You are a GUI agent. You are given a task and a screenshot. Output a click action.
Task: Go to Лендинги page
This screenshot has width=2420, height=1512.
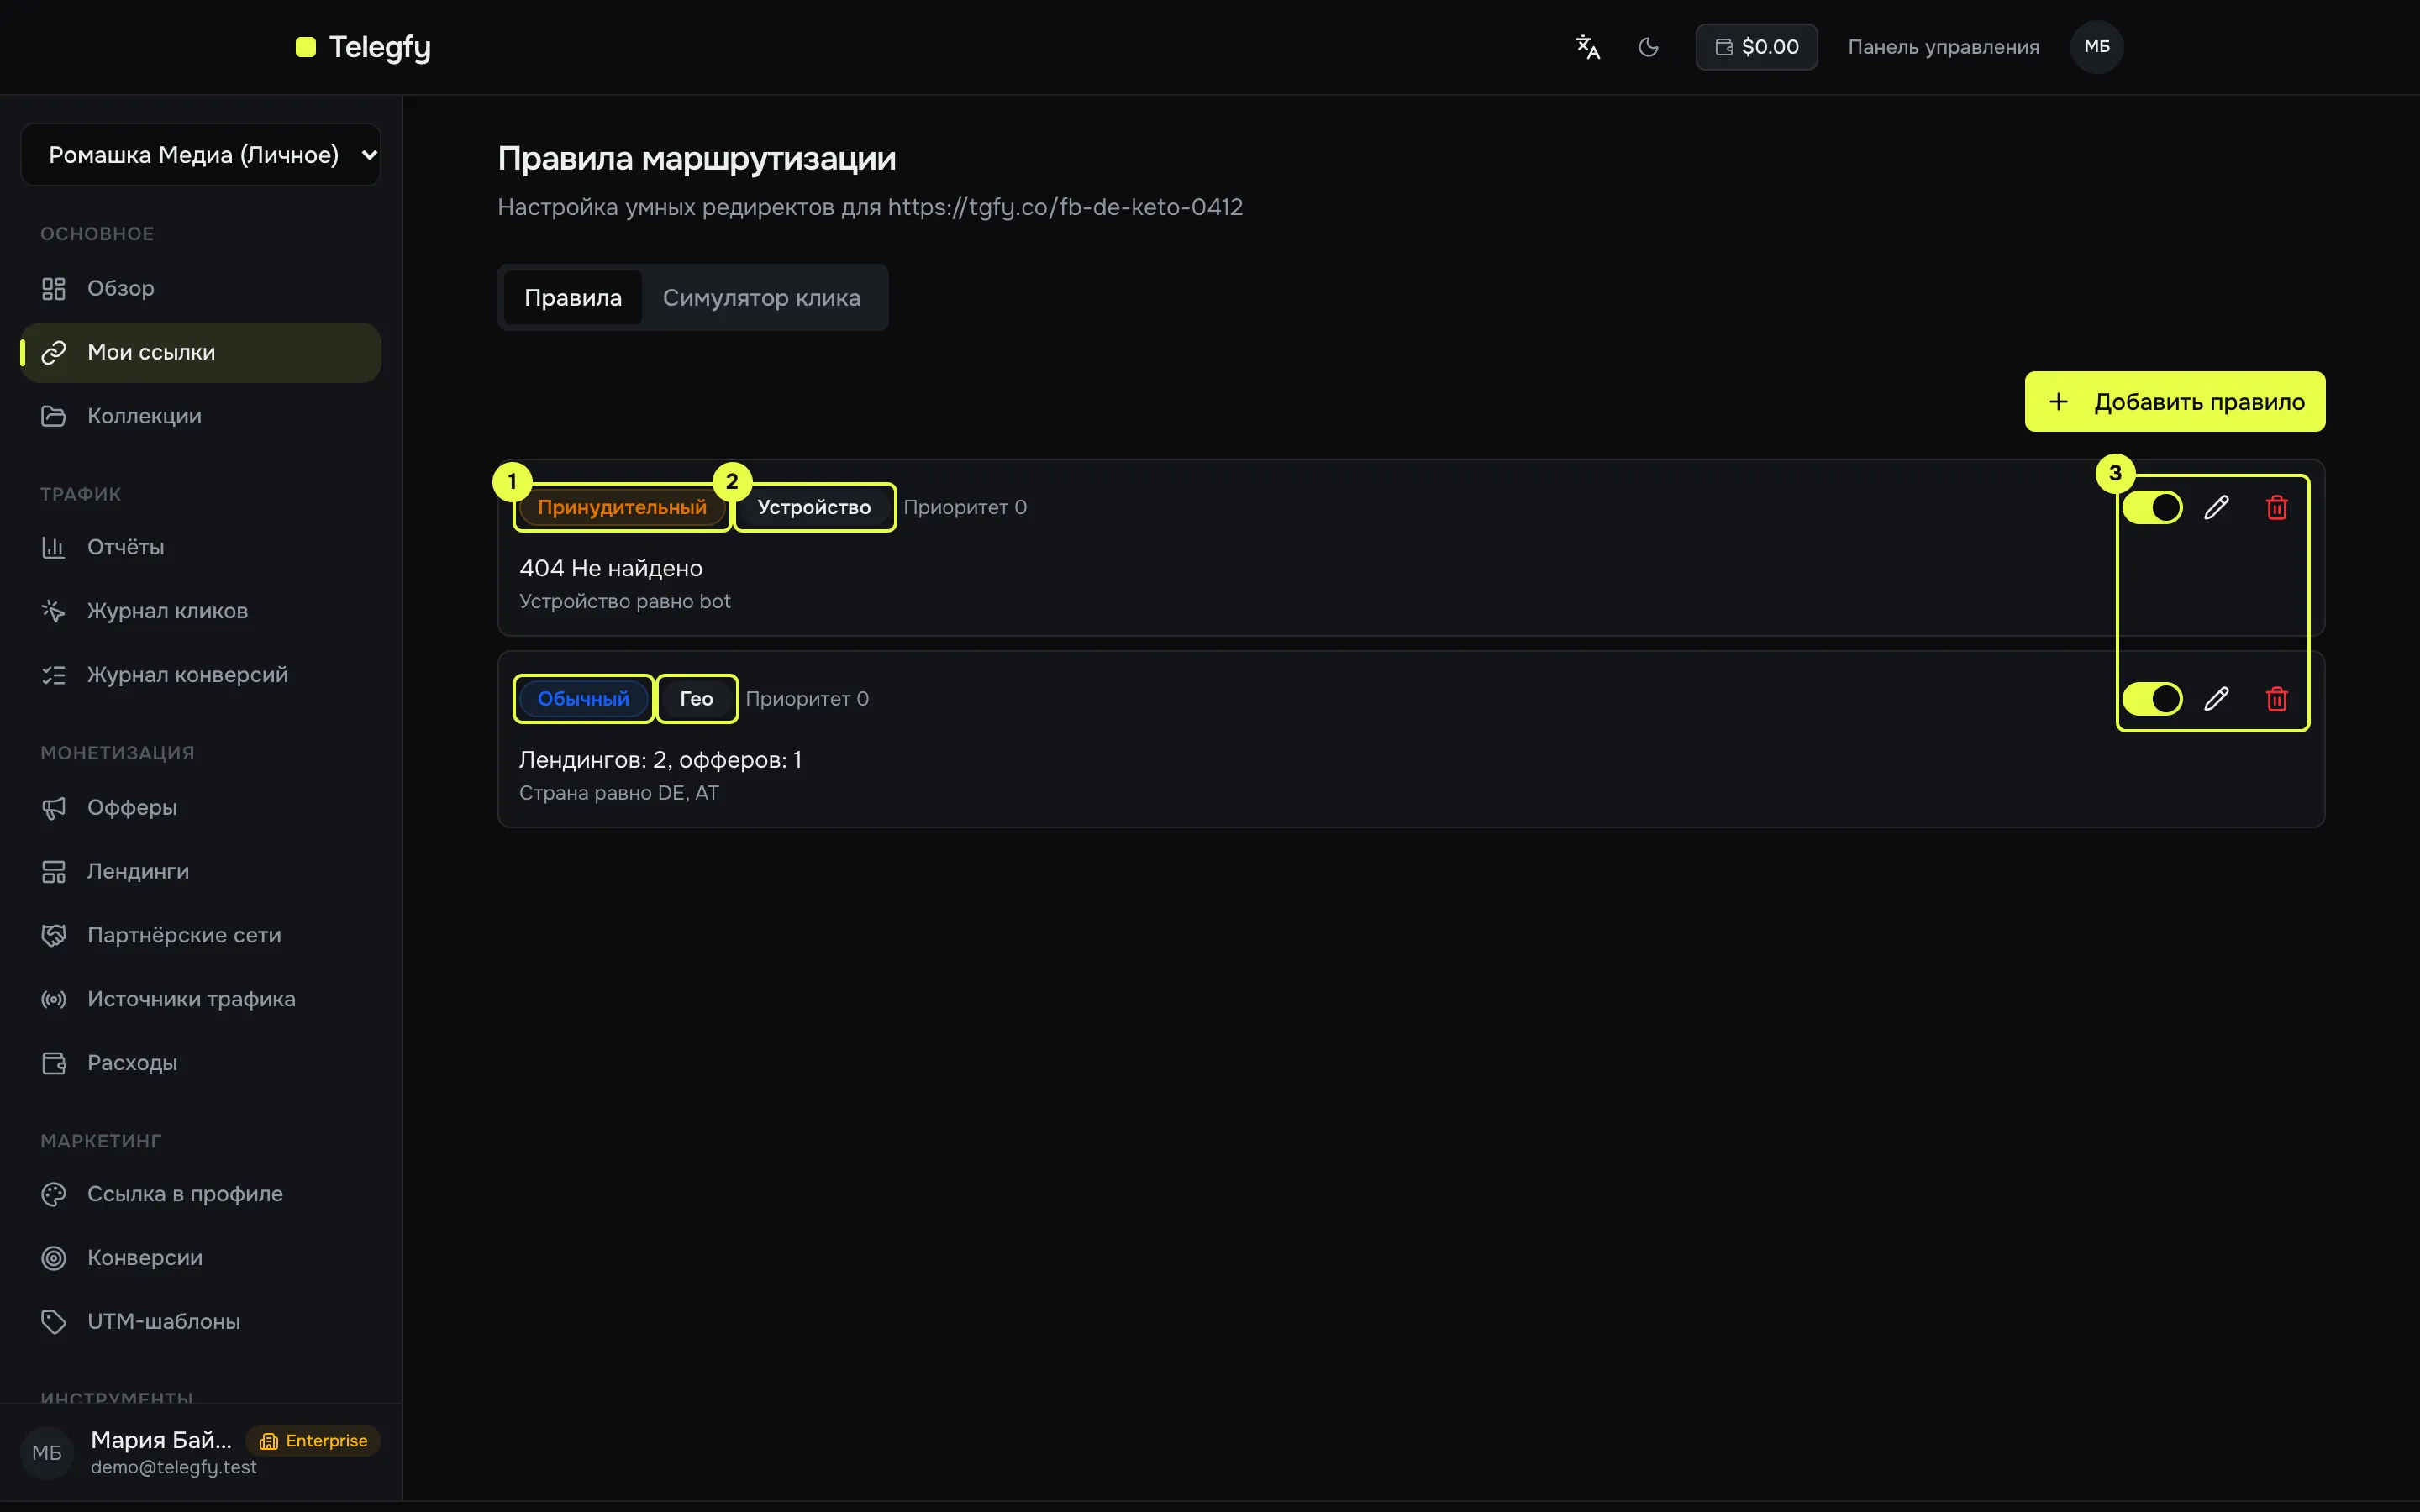tap(201, 871)
